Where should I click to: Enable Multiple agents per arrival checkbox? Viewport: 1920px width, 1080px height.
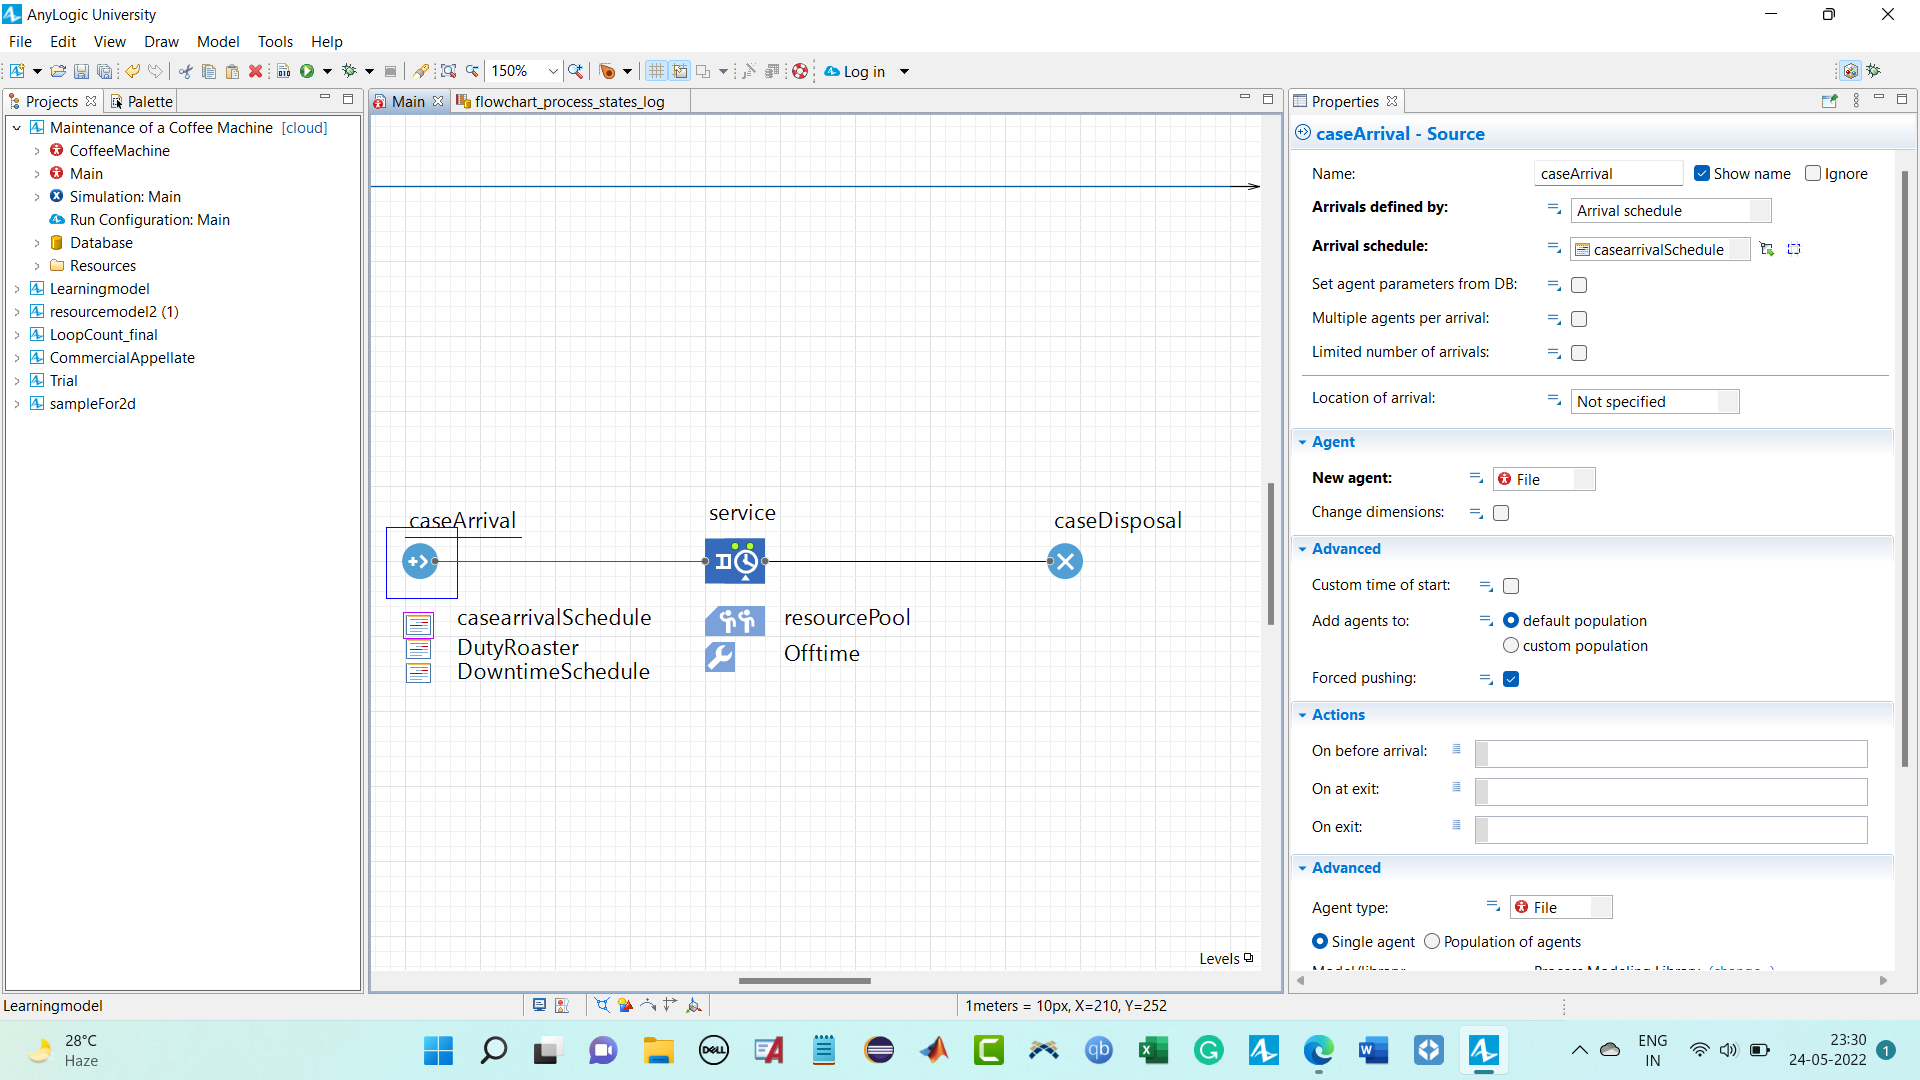(x=1579, y=319)
